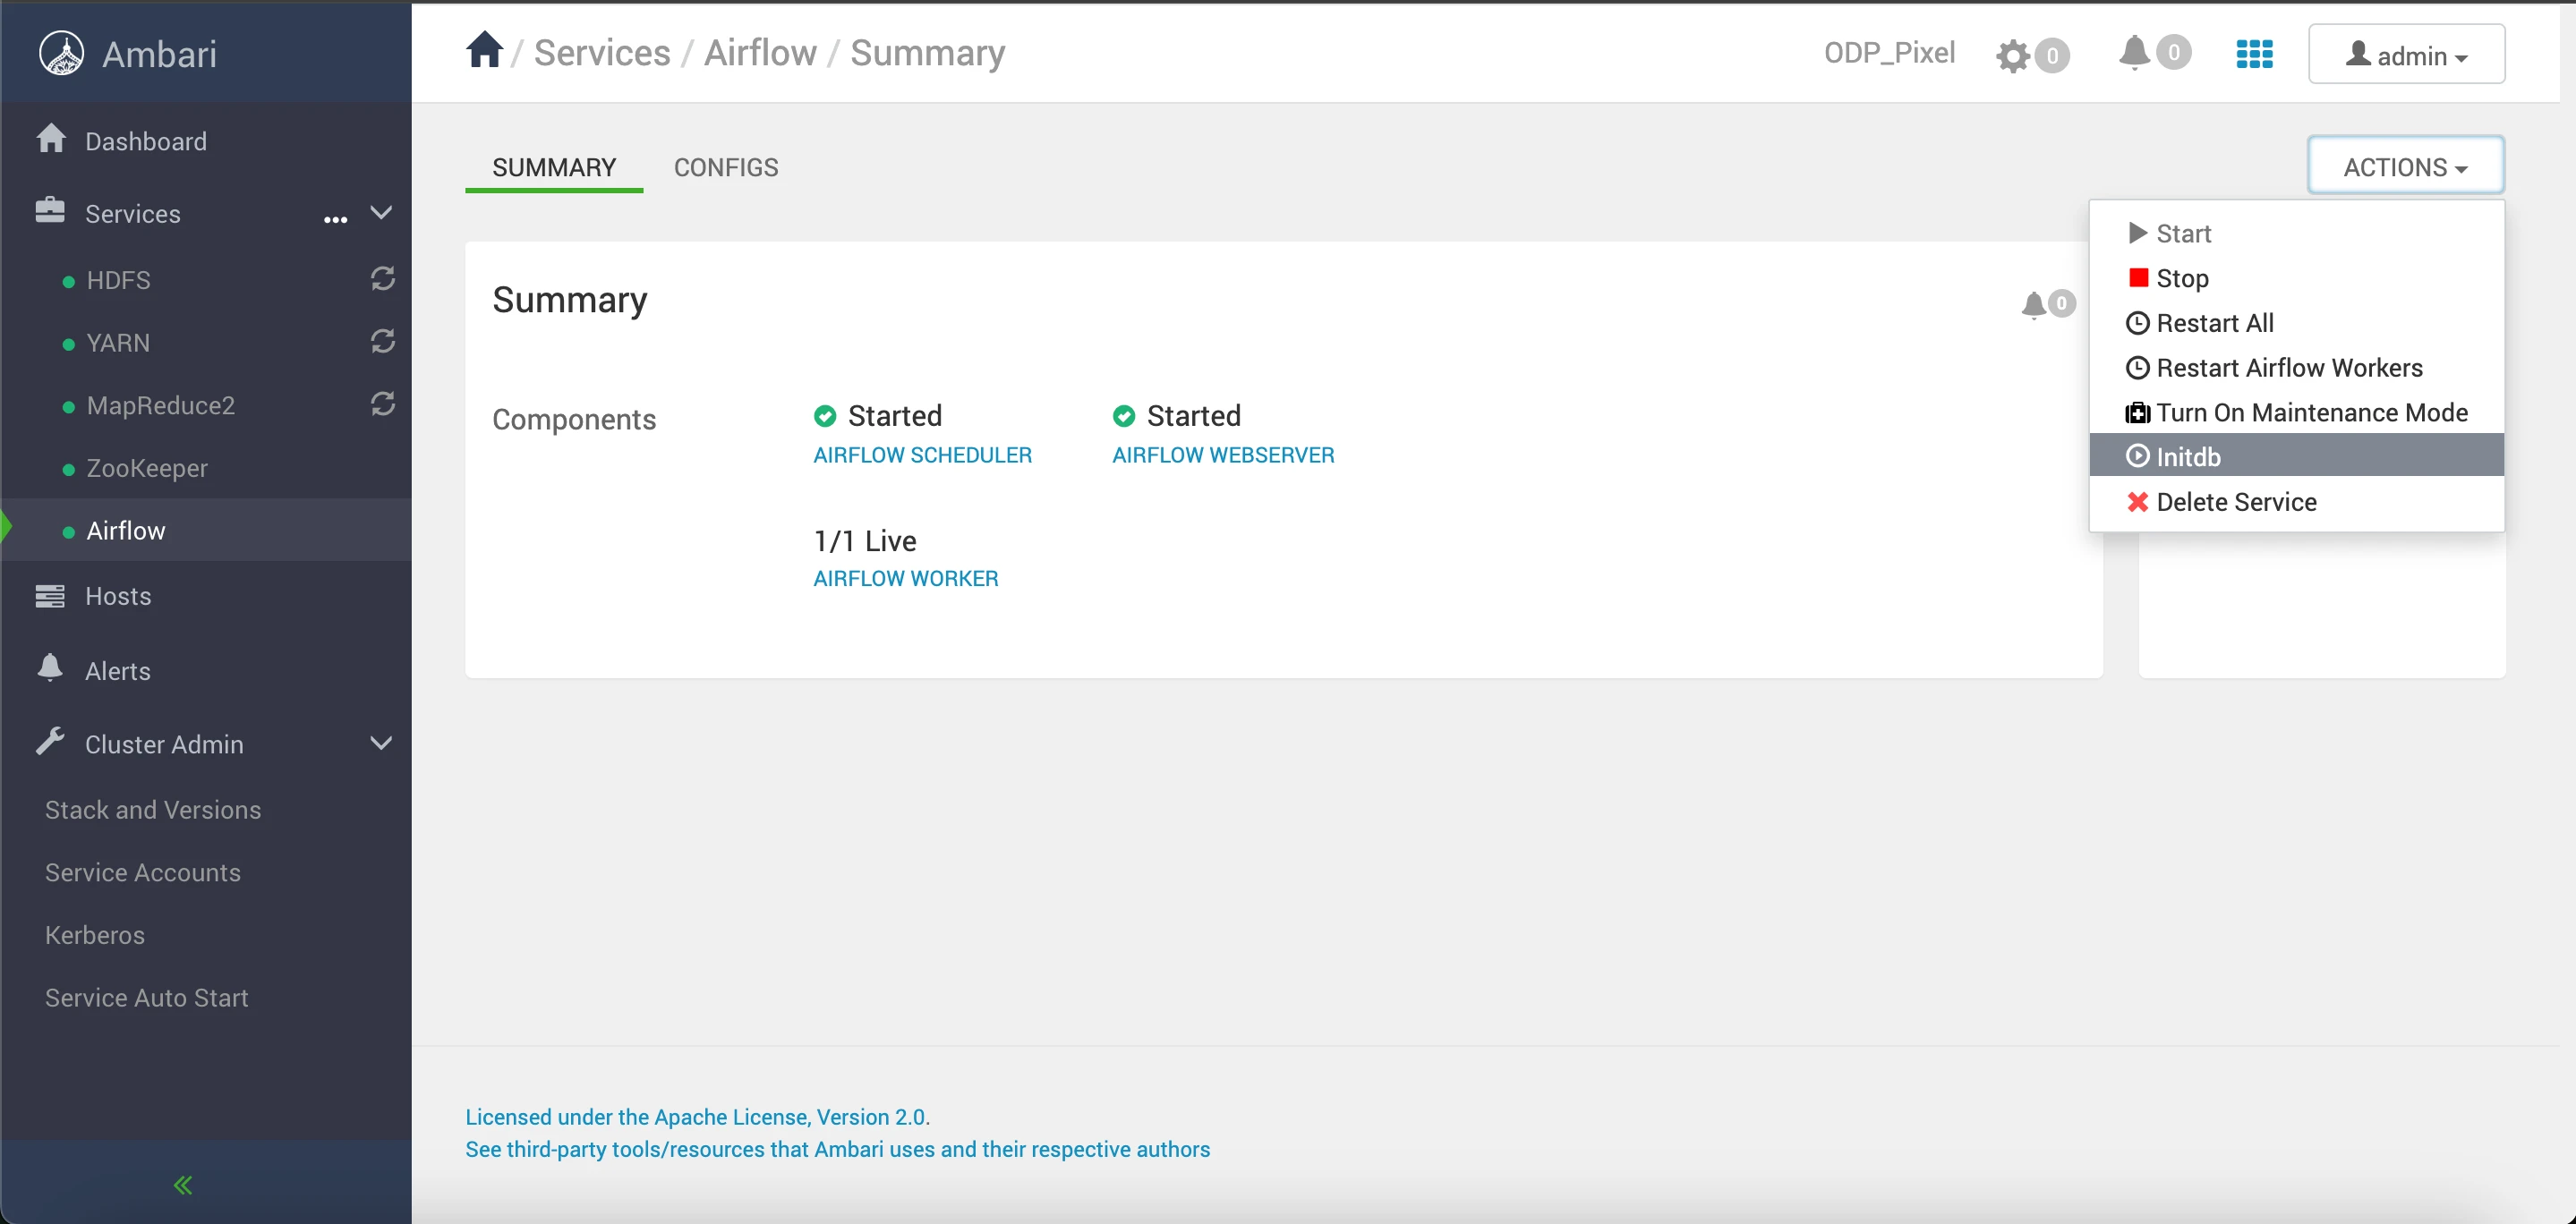Click the Start play triangle icon

2138,233
